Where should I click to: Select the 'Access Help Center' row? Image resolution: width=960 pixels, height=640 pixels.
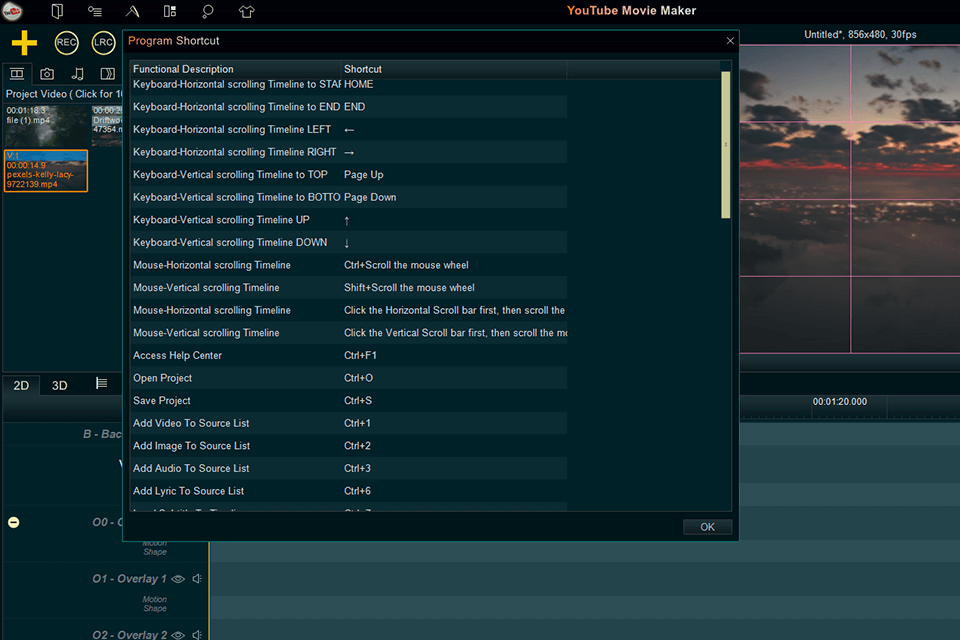348,355
